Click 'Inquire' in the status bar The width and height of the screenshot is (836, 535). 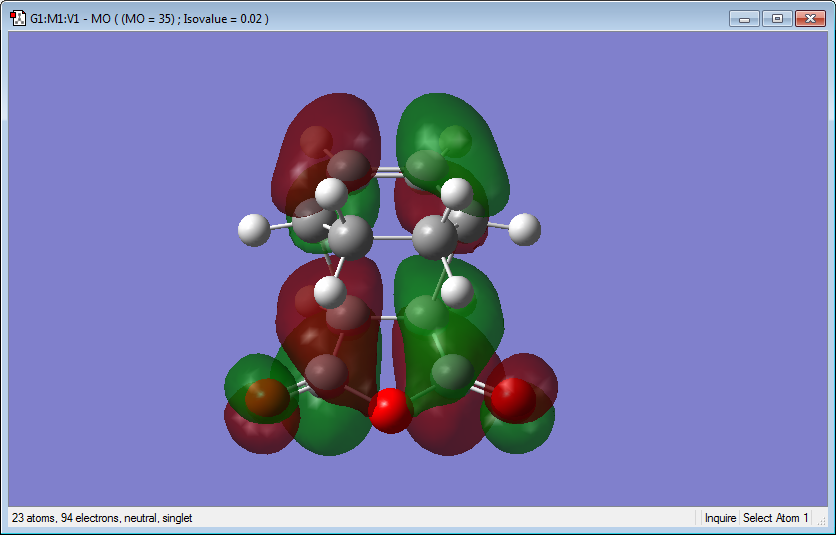click(720, 518)
